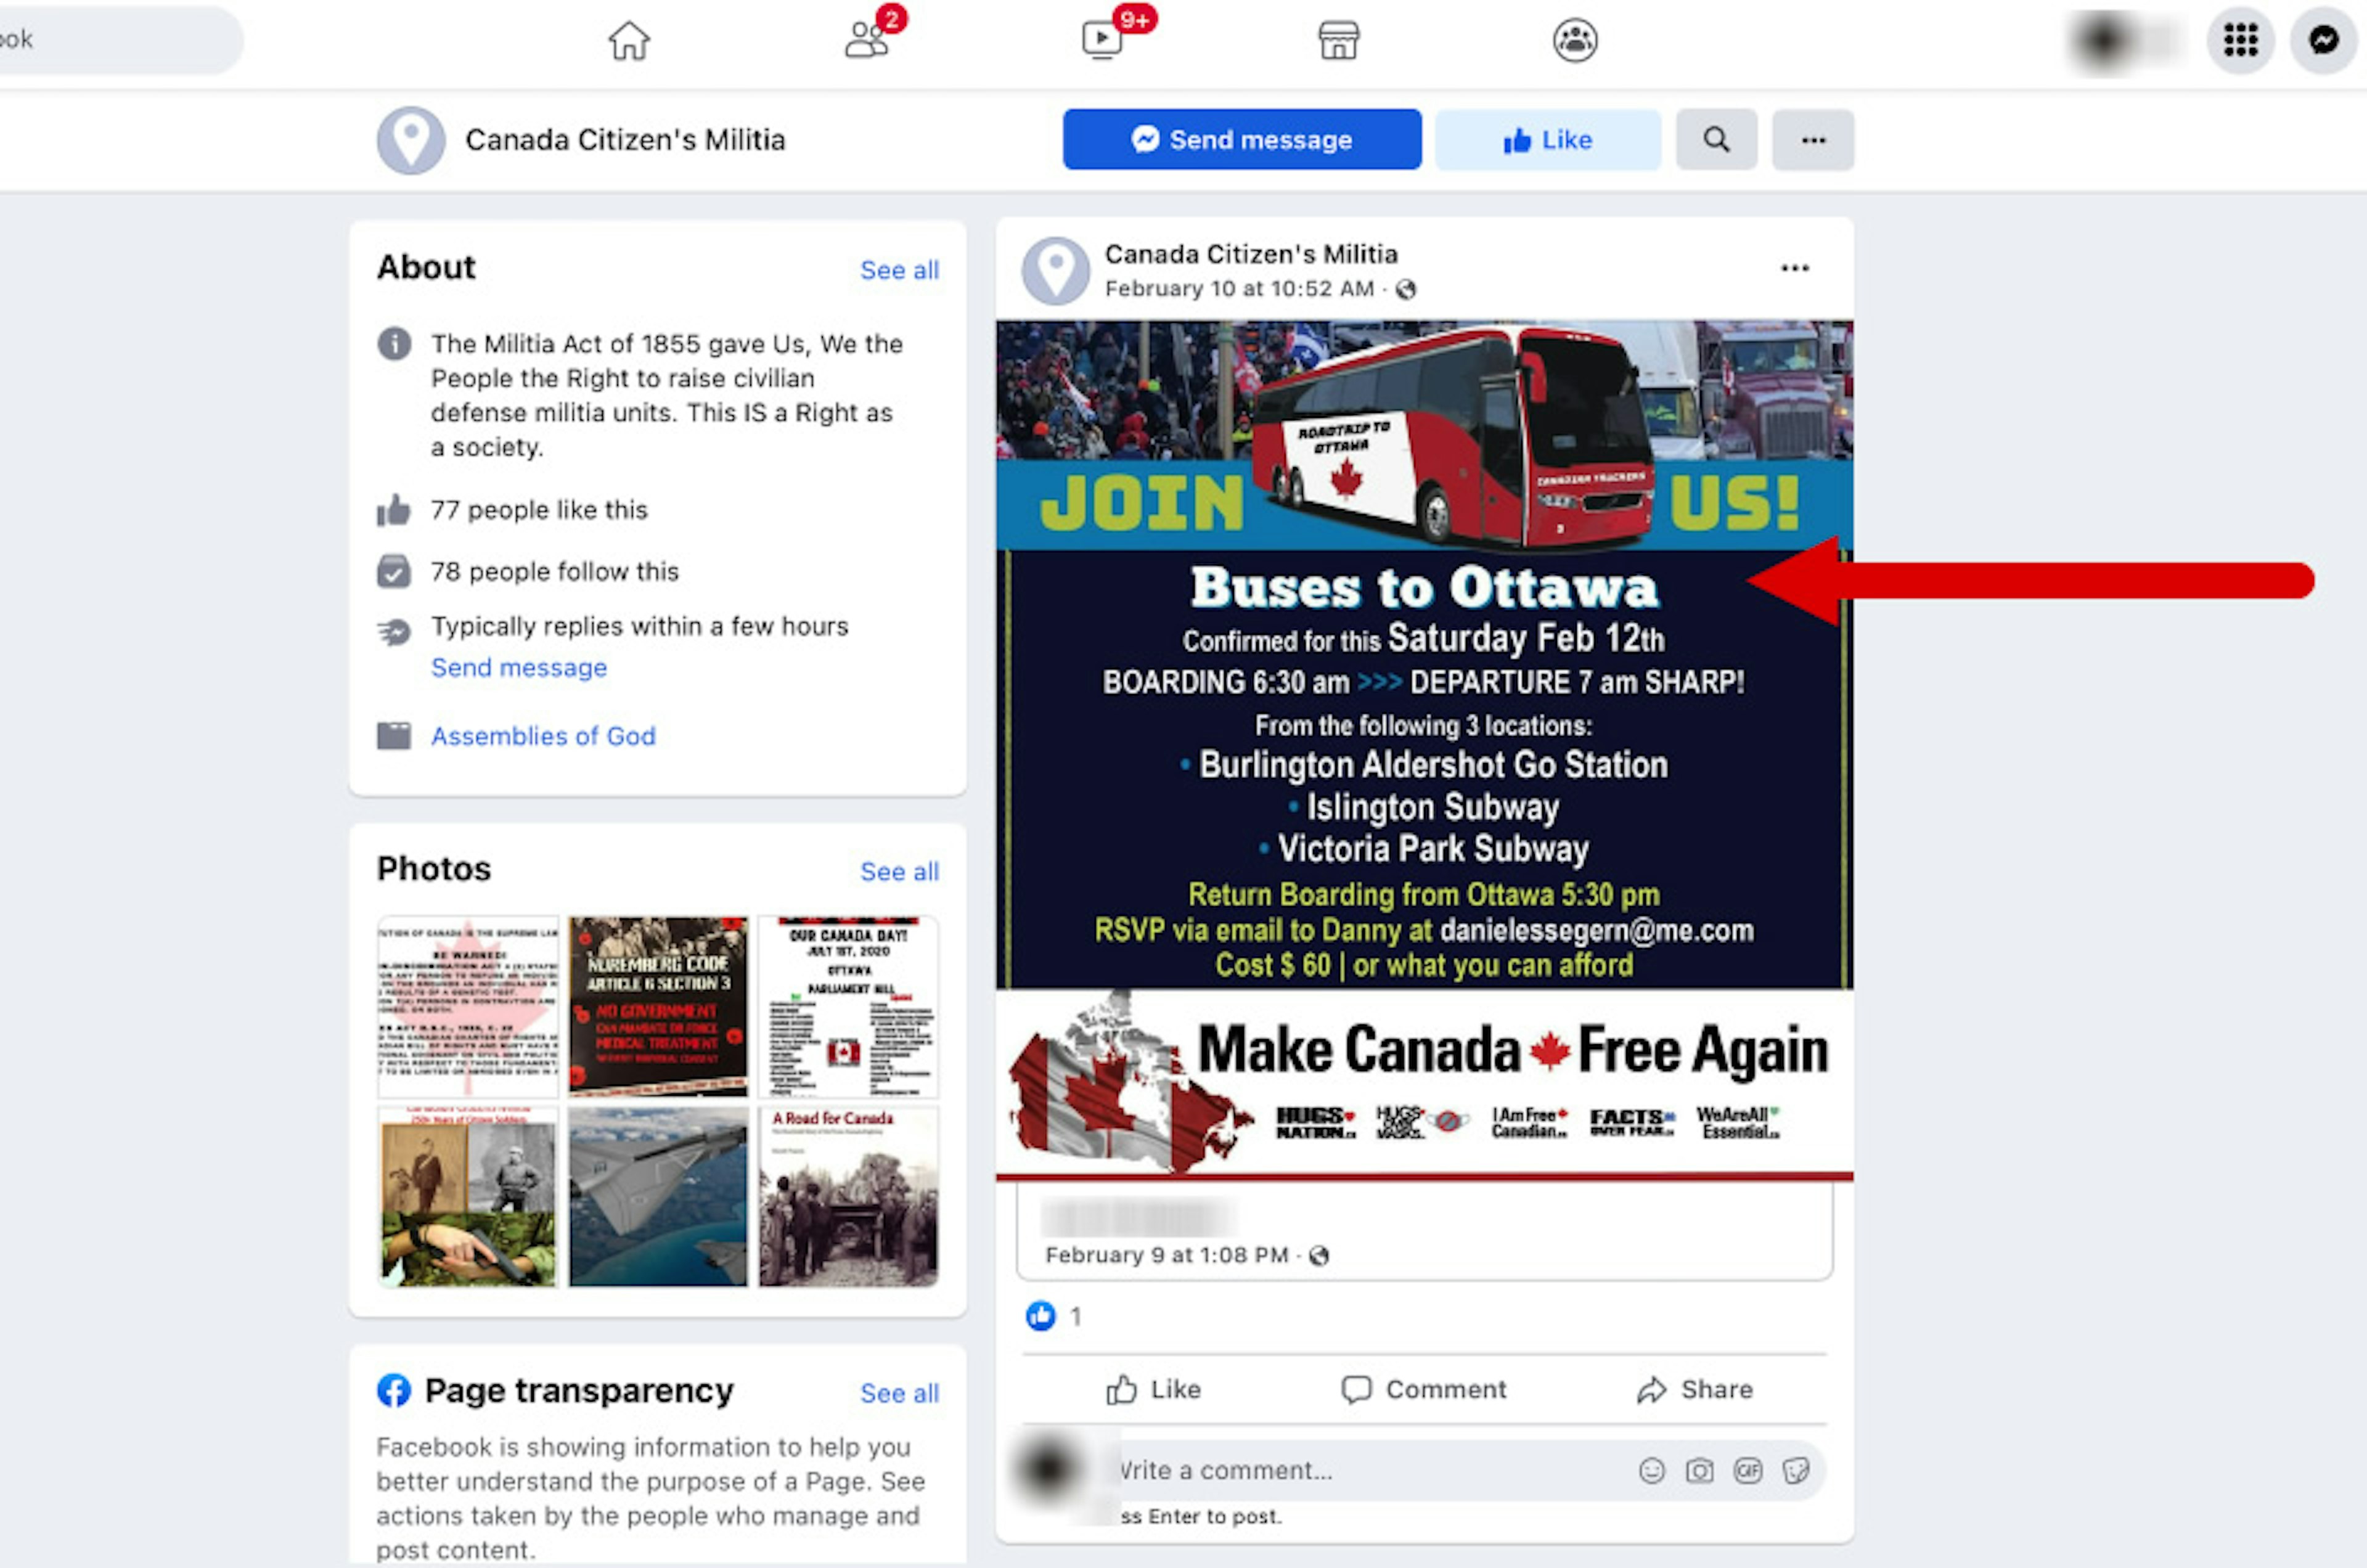Go to the Home feed icon
The image size is (2367, 1568).
(x=629, y=41)
